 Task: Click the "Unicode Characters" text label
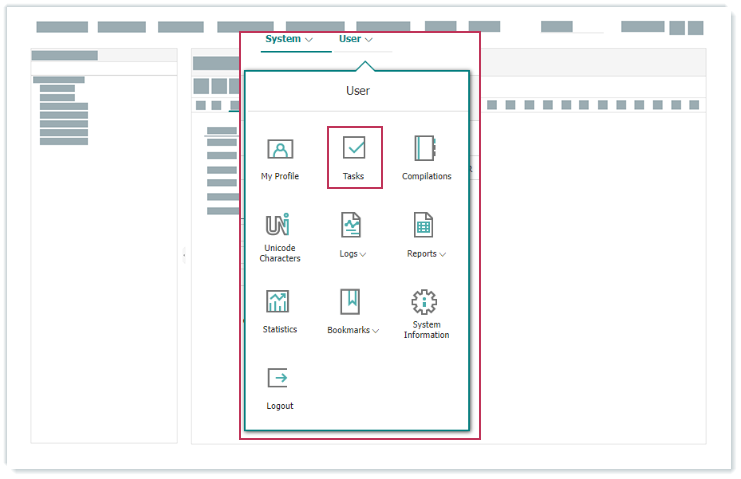(x=280, y=253)
